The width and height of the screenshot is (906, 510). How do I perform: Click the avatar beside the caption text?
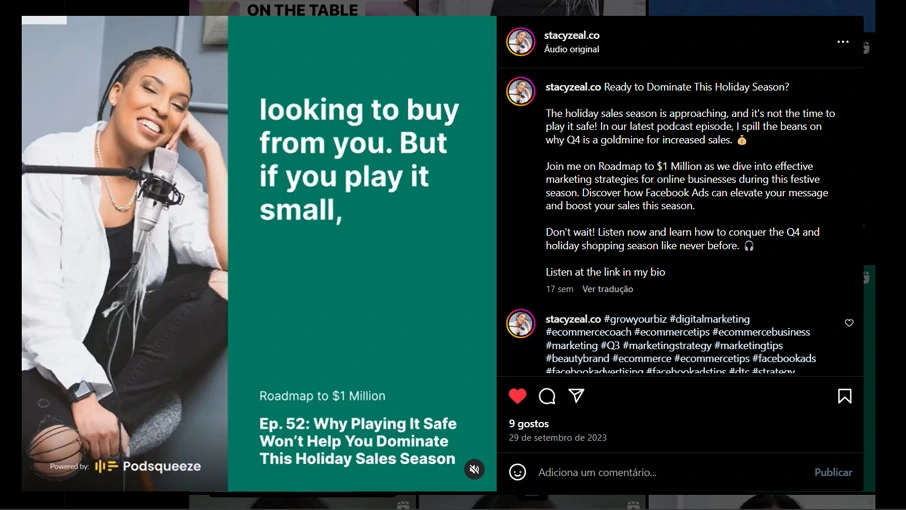(521, 91)
